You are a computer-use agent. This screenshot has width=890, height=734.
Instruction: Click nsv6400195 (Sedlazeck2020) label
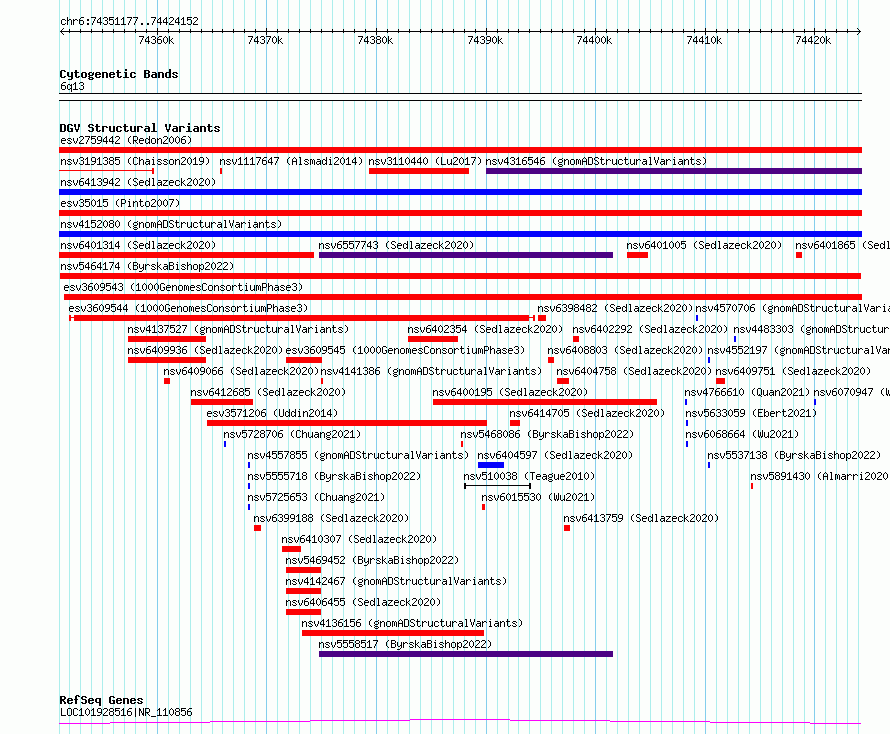tap(510, 392)
